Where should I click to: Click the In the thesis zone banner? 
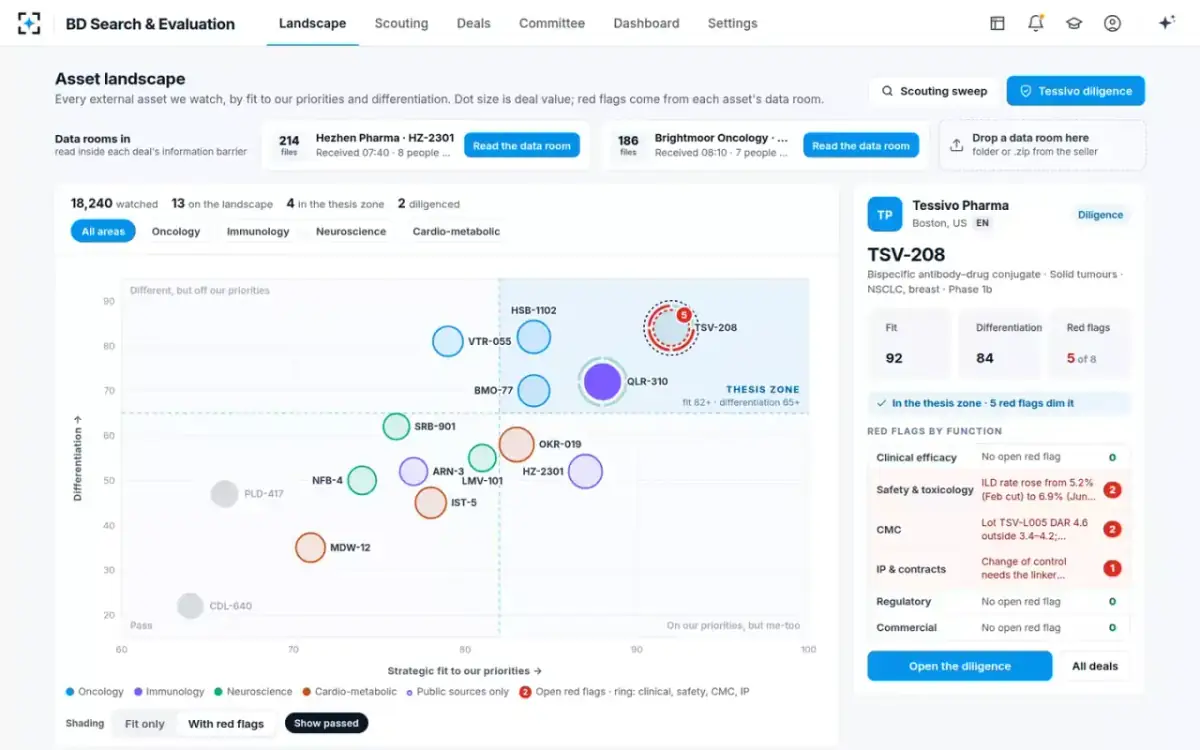(998, 403)
